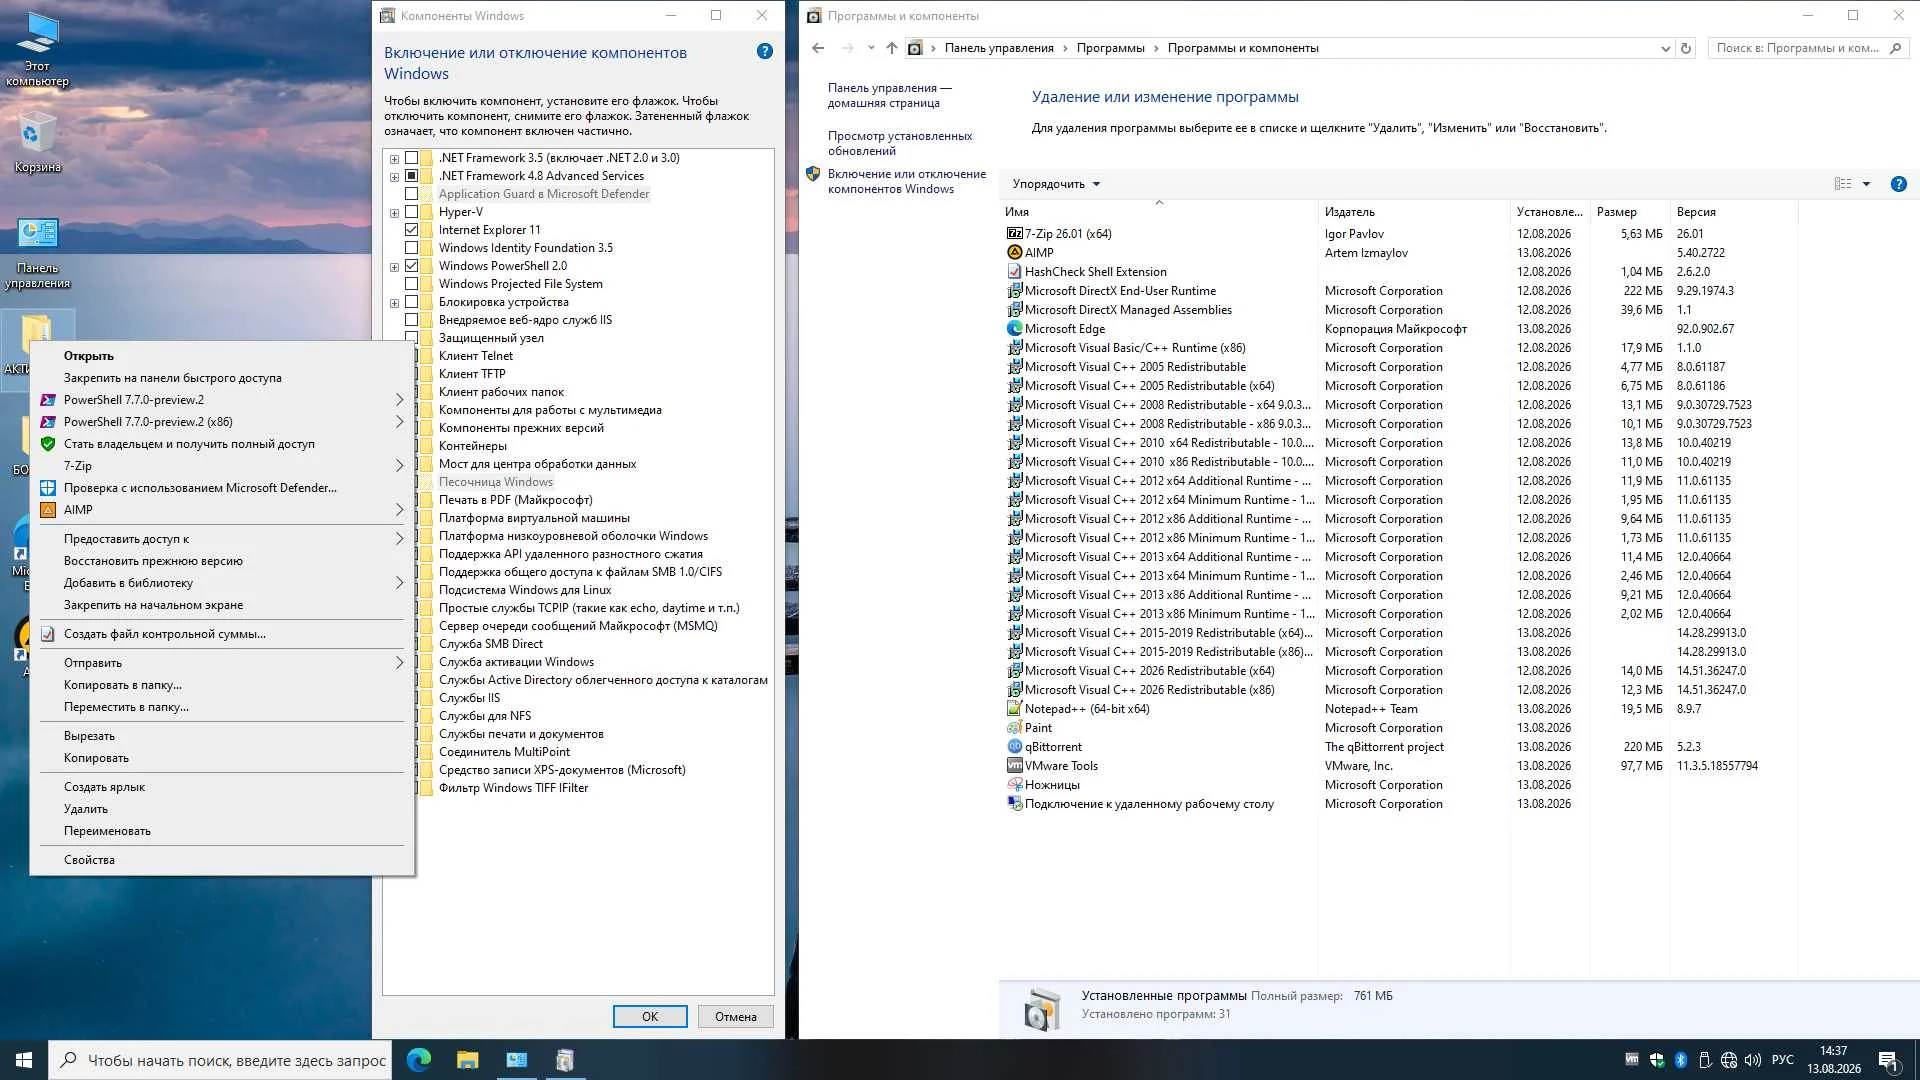Go back in Программы и компоненты window

[818, 48]
